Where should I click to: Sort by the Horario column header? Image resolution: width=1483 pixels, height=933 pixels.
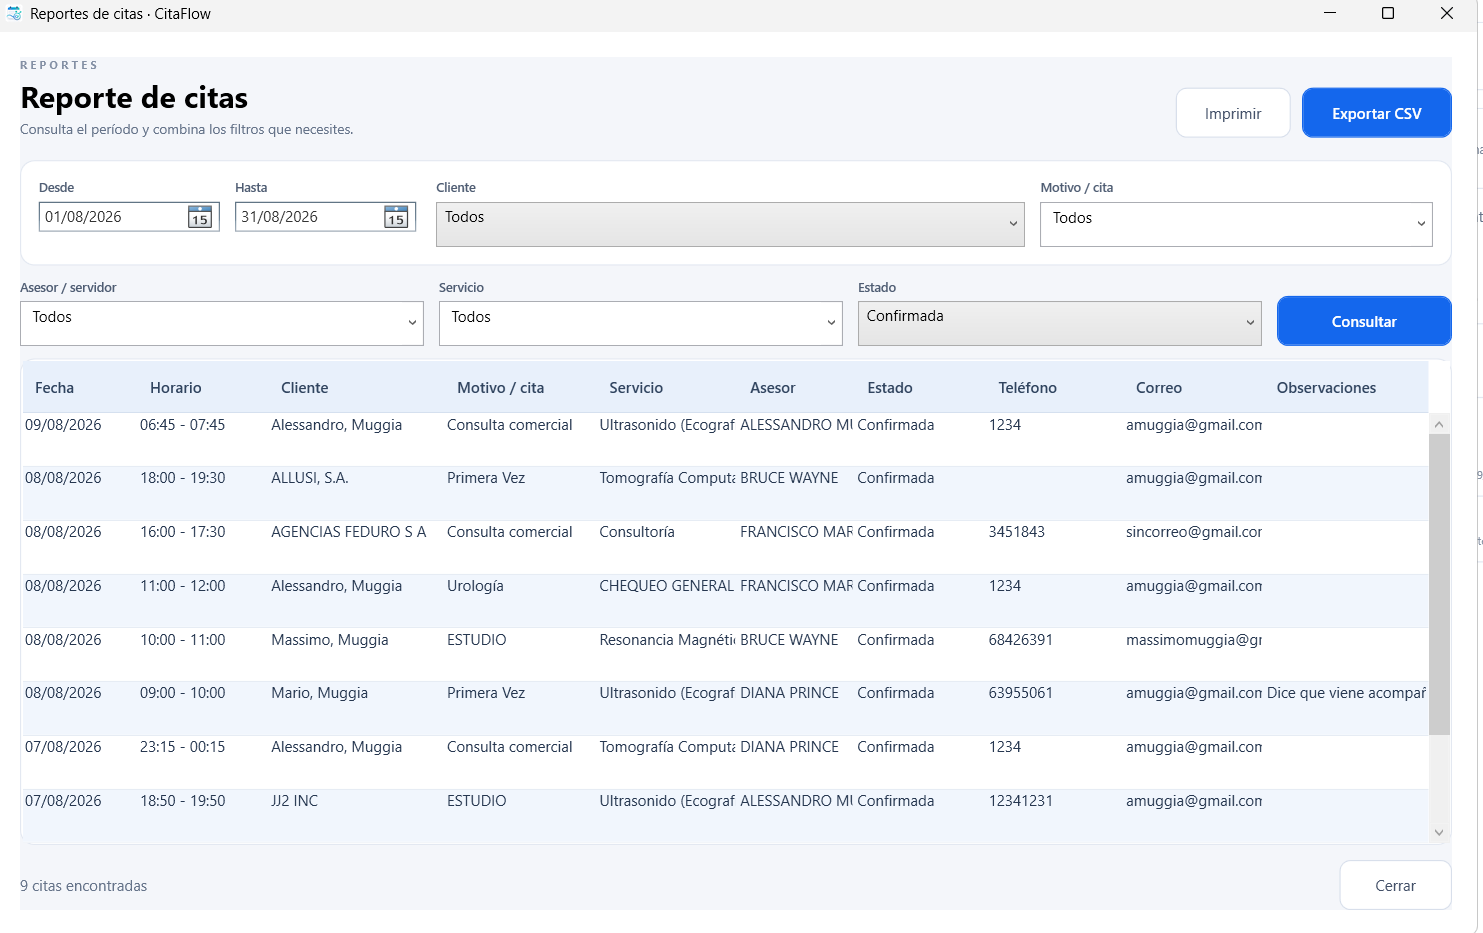(176, 388)
